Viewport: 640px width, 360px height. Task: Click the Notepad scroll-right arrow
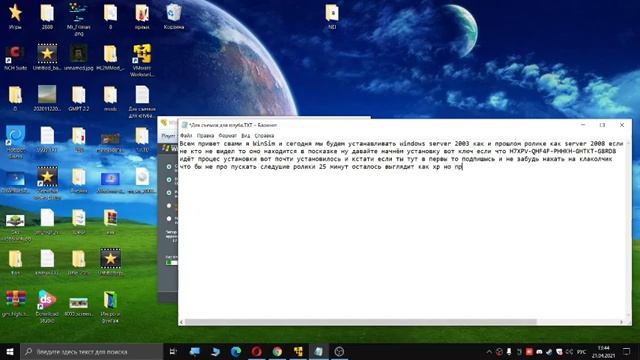[622, 322]
